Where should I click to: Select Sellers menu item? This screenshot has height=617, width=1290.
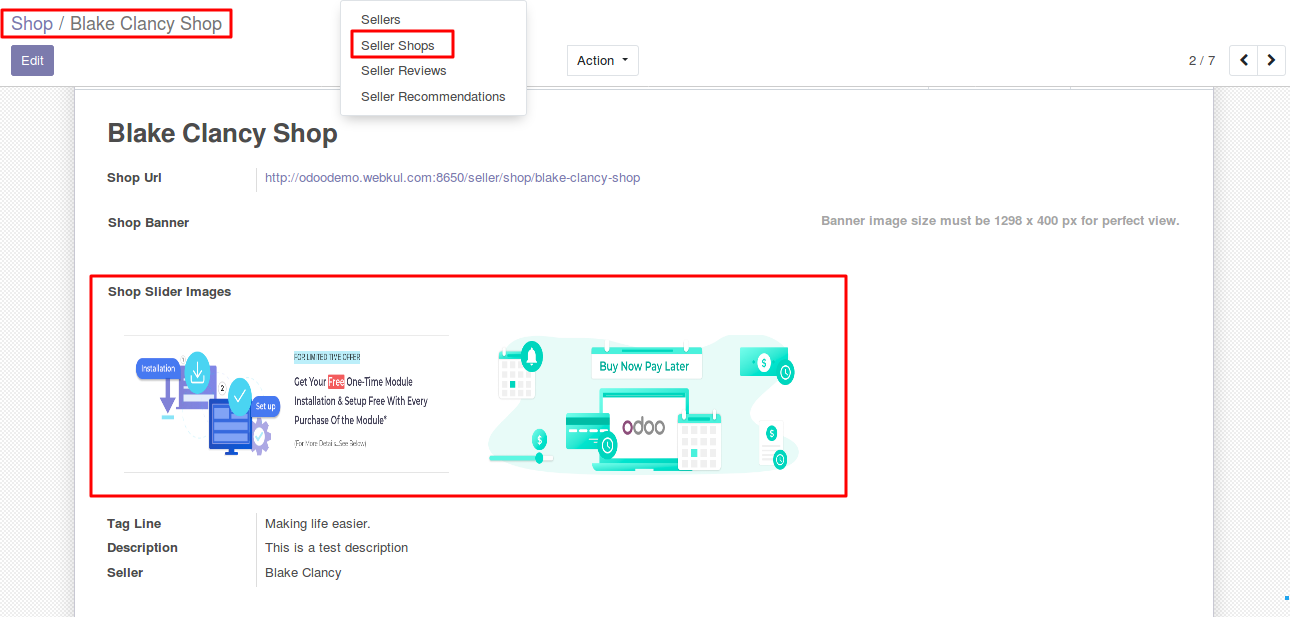tap(380, 20)
